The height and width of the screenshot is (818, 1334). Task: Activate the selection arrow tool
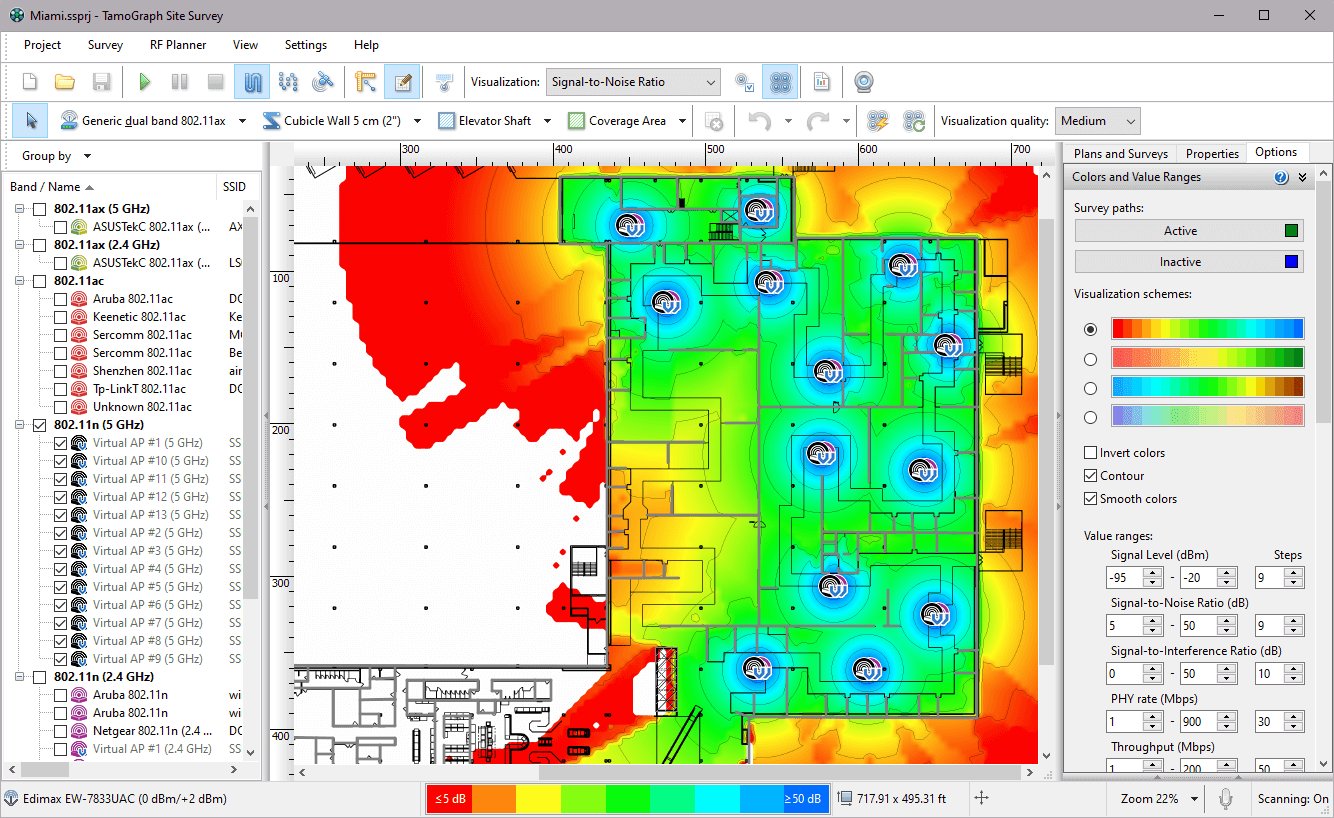tap(29, 120)
